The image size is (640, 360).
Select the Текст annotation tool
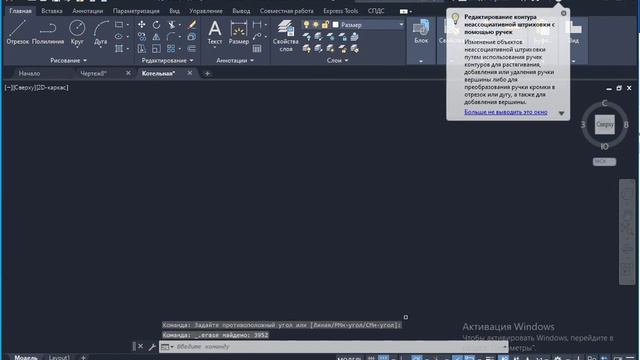215,33
